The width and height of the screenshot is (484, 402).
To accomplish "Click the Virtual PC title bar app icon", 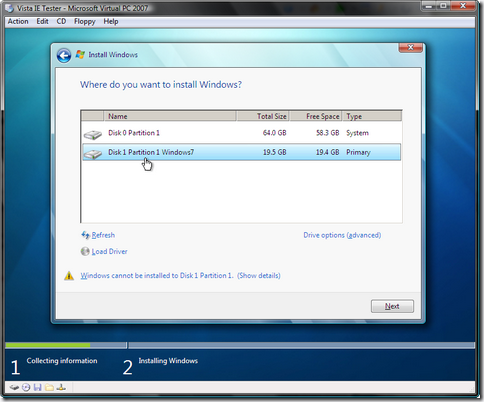I will click(10, 8).
